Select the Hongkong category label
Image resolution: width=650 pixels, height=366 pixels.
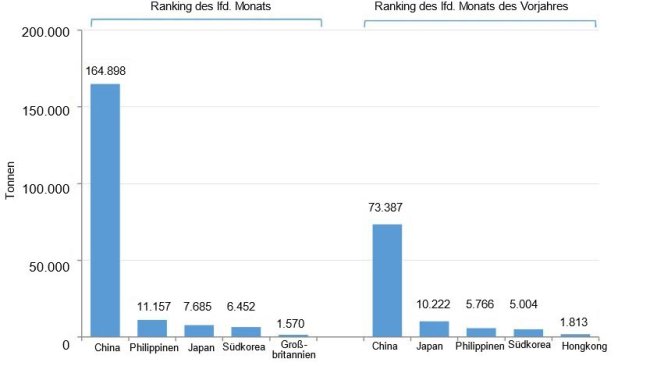584,346
